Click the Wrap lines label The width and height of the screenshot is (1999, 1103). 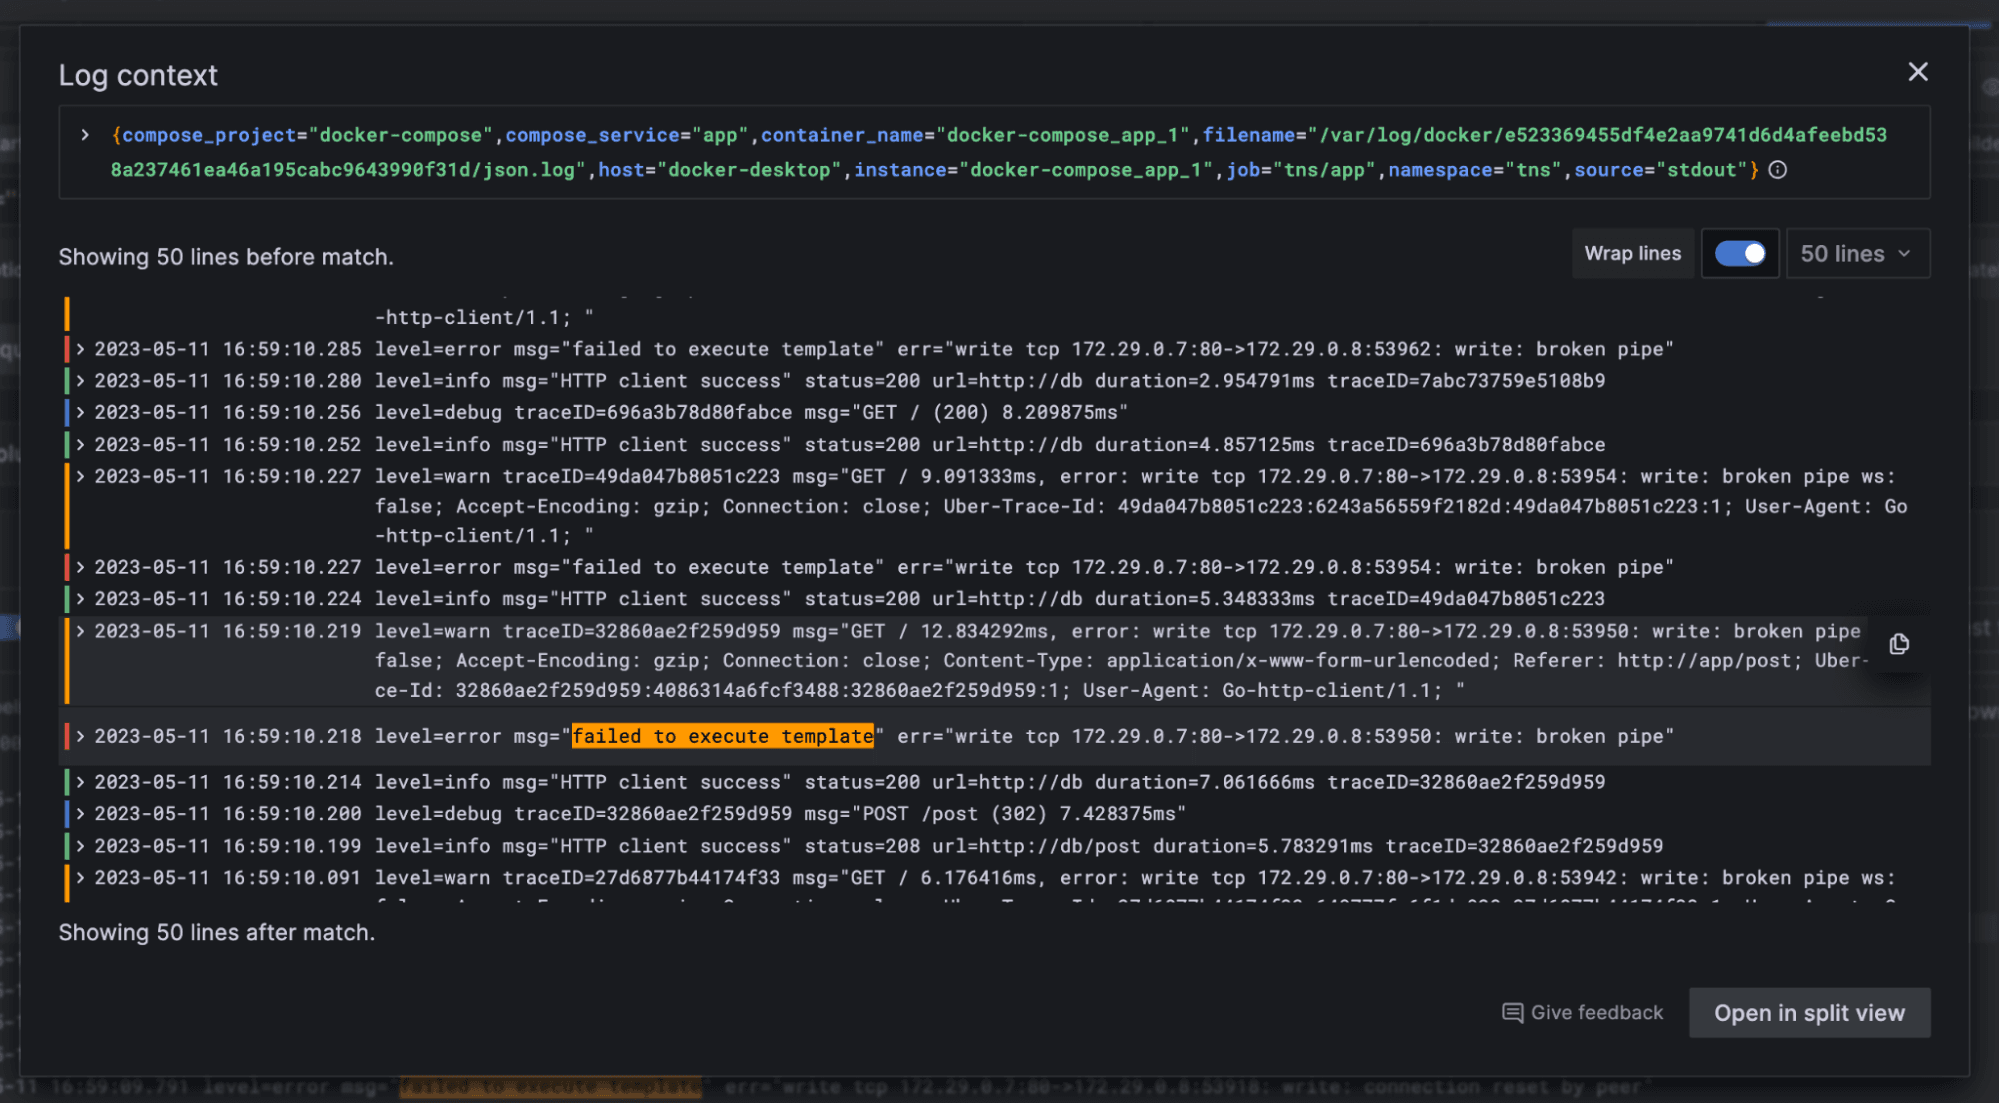1633,254
